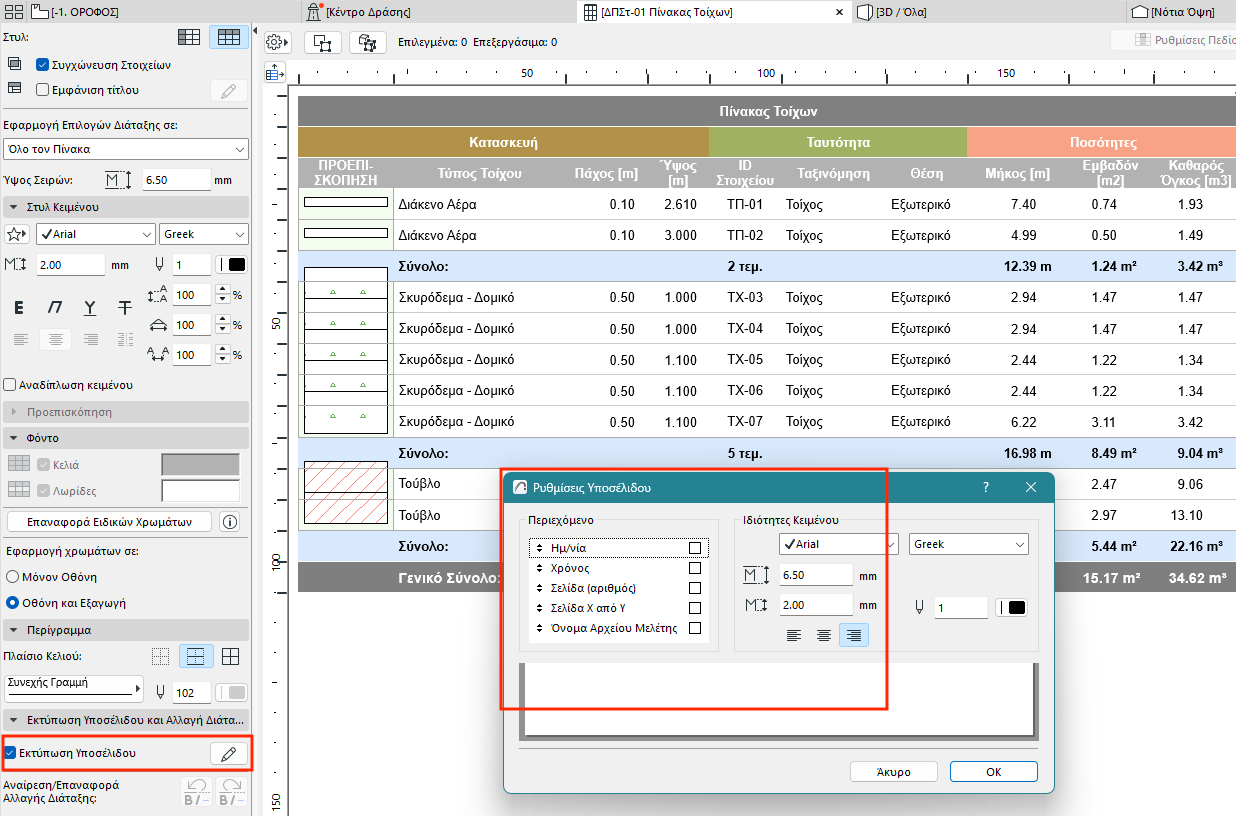Select center text alignment in footer dialog
The height and width of the screenshot is (816, 1236).
823,635
